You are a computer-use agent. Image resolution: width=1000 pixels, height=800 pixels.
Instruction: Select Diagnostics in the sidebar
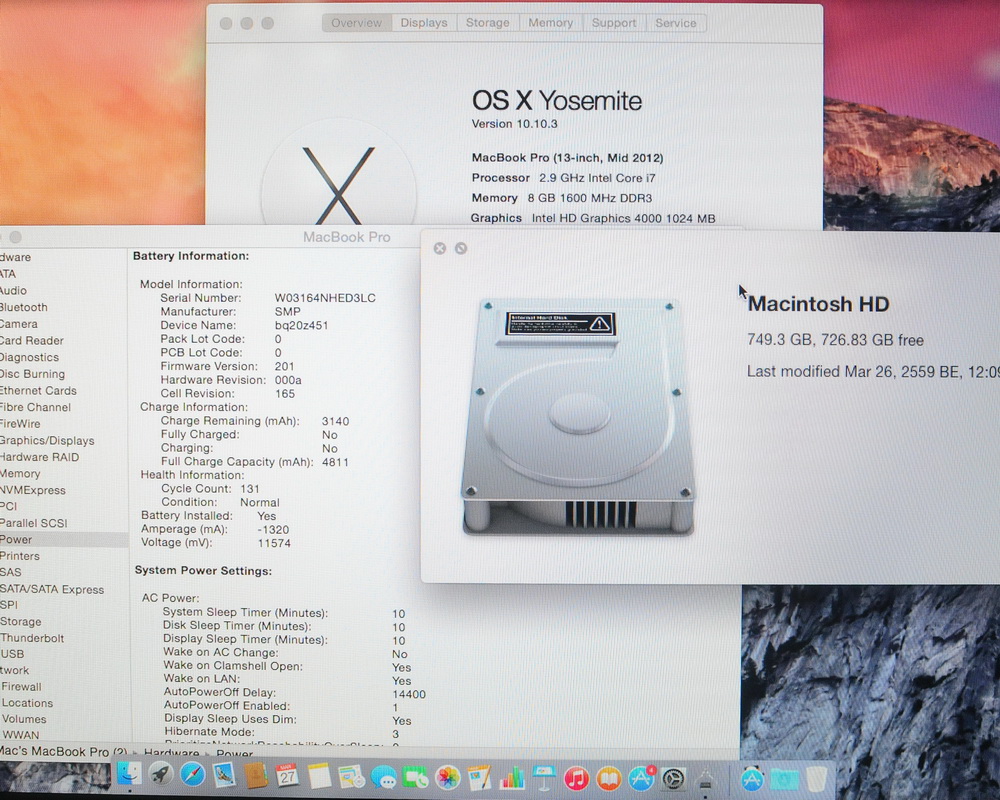pyautogui.click(x=29, y=357)
